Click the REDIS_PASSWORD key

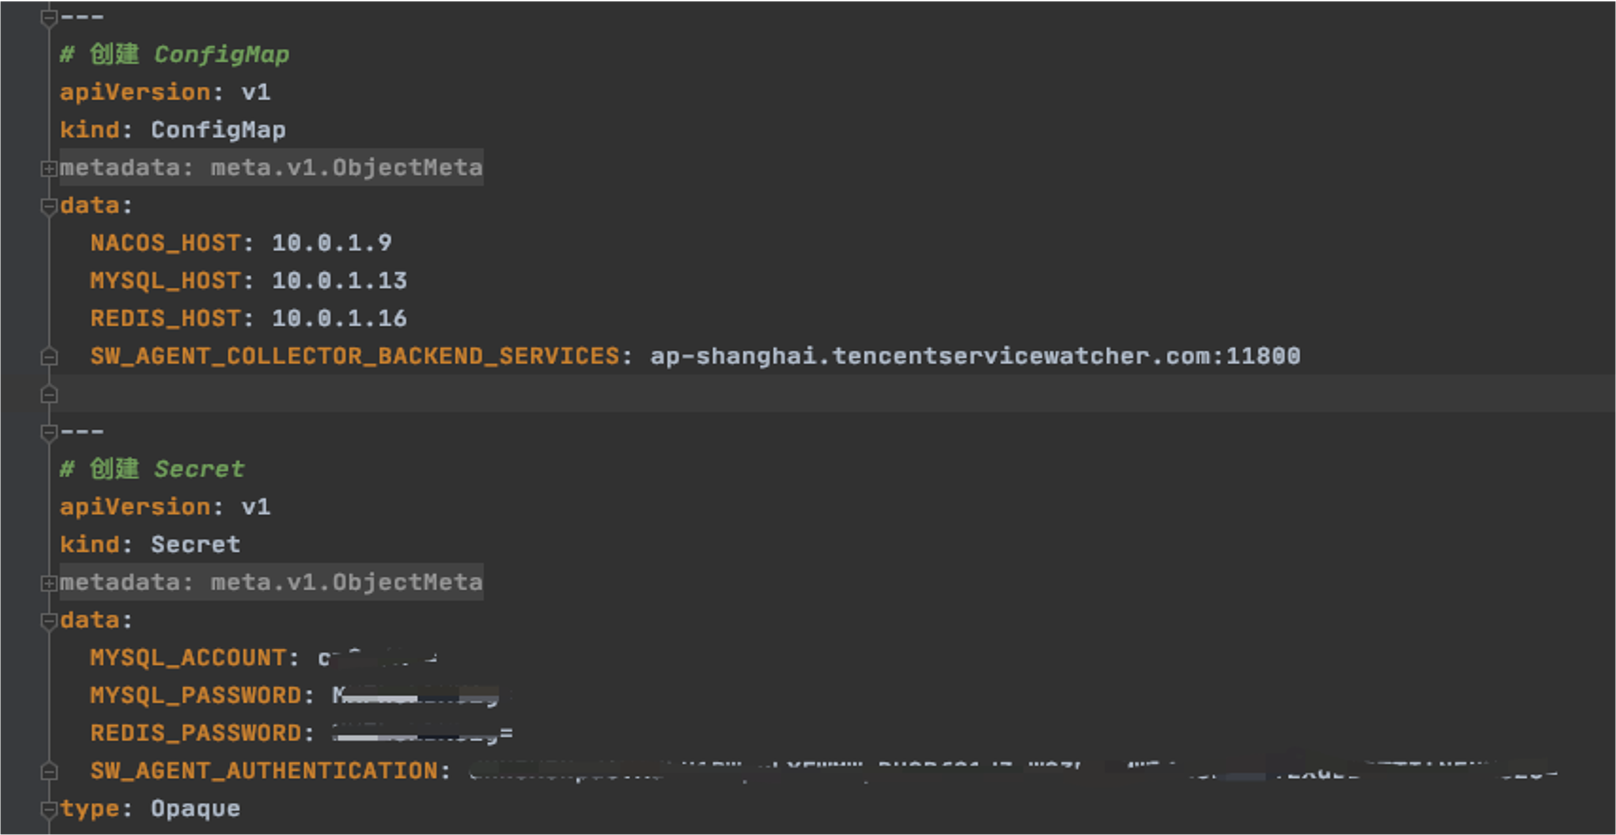[195, 733]
